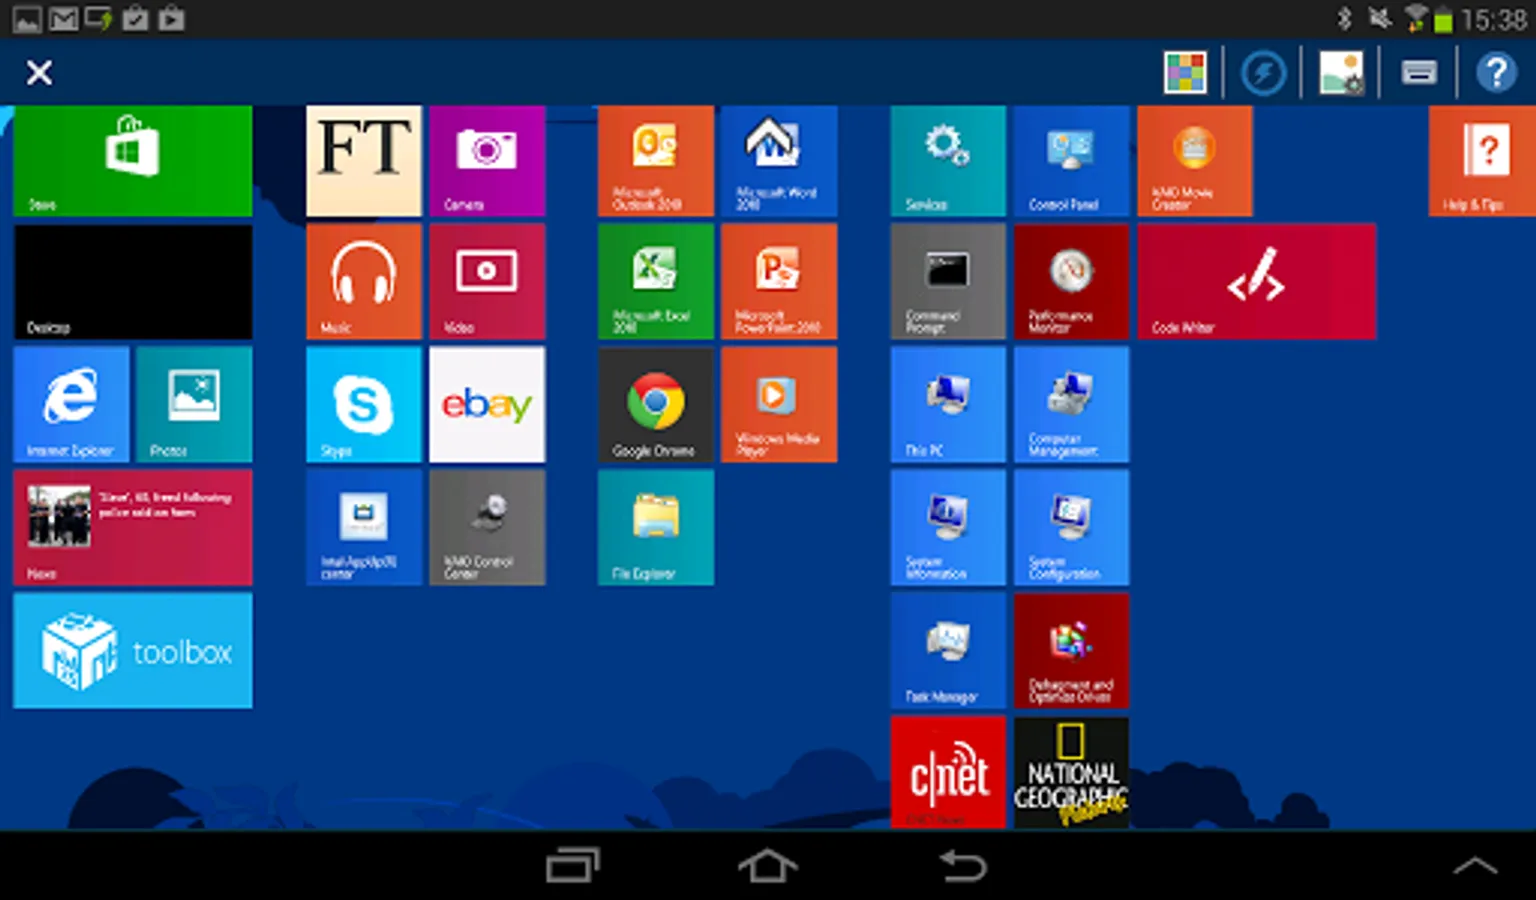Open the Code Writer tile

point(1256,282)
